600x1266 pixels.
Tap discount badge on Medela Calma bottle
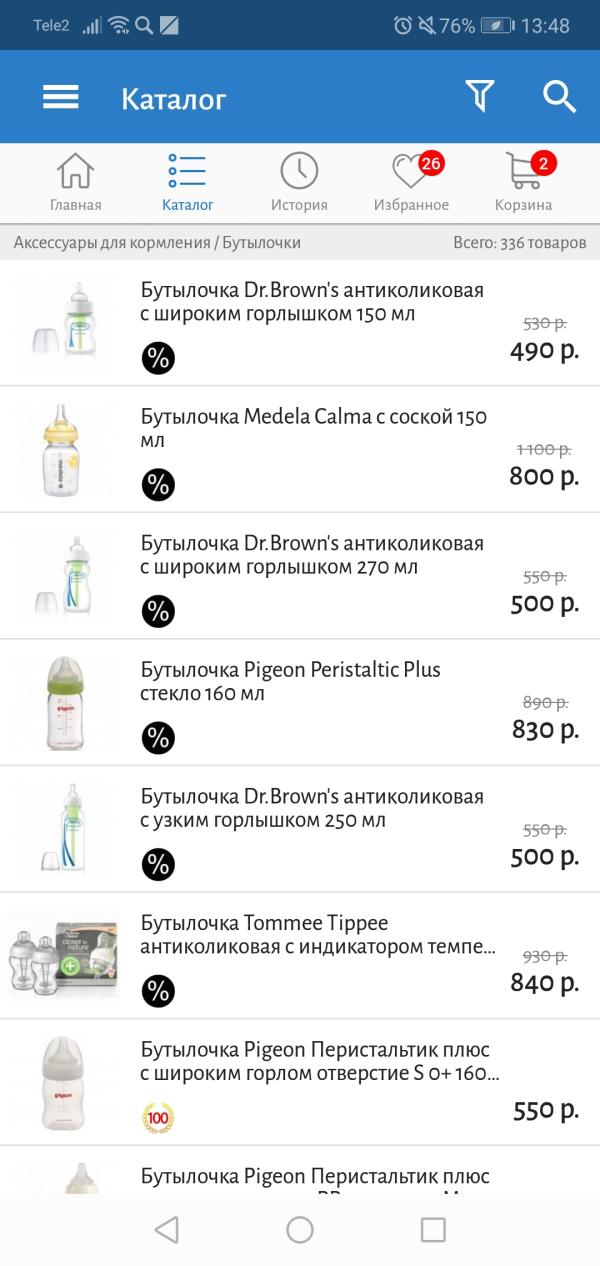coord(158,485)
